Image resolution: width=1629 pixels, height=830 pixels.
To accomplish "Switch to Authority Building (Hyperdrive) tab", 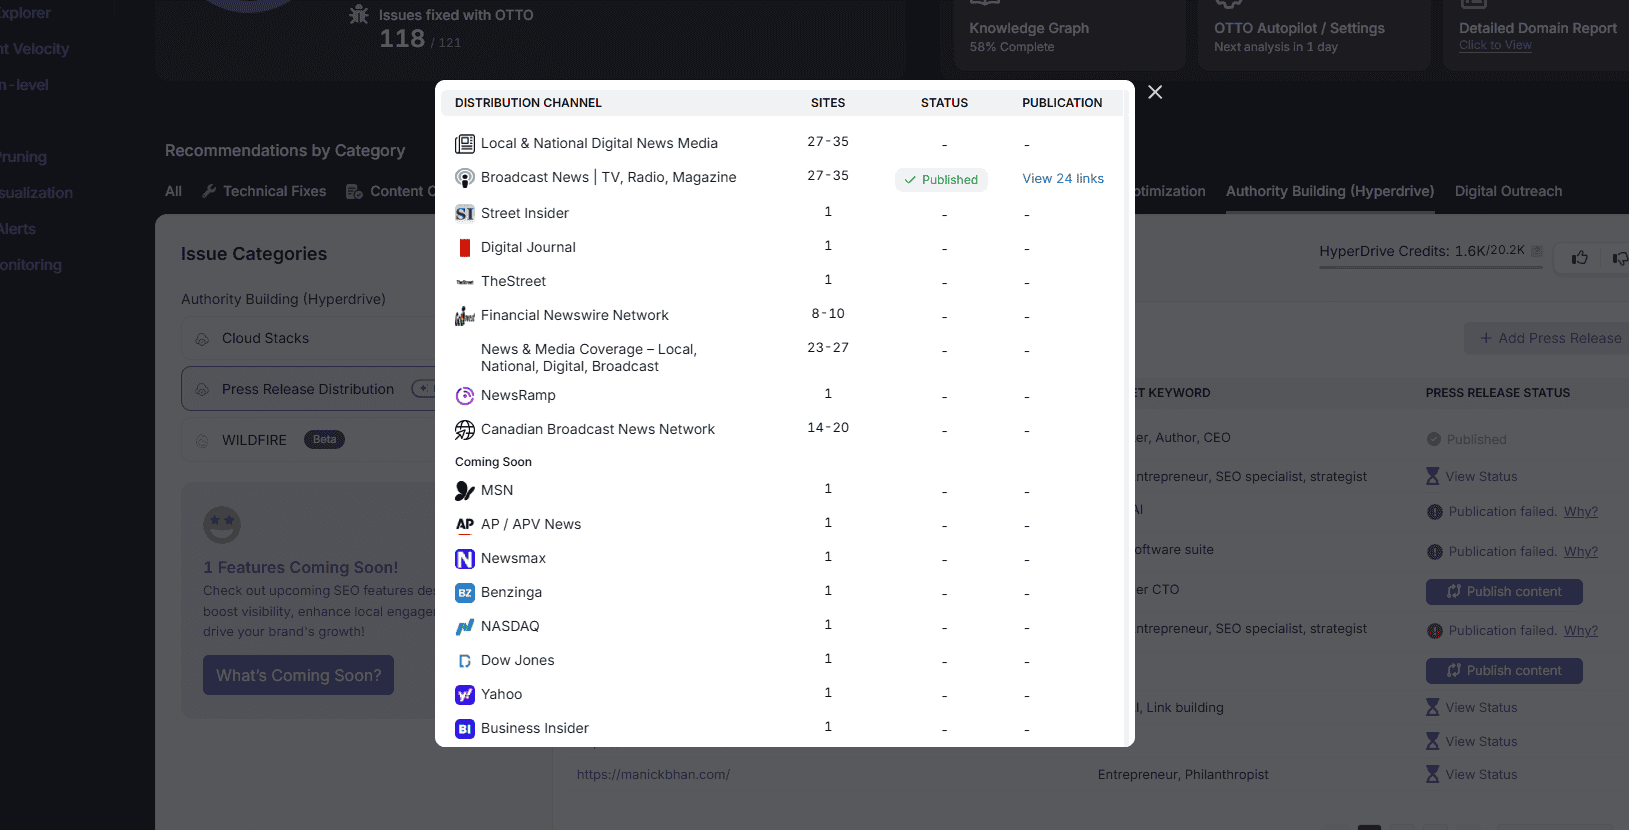I will (1329, 191).
